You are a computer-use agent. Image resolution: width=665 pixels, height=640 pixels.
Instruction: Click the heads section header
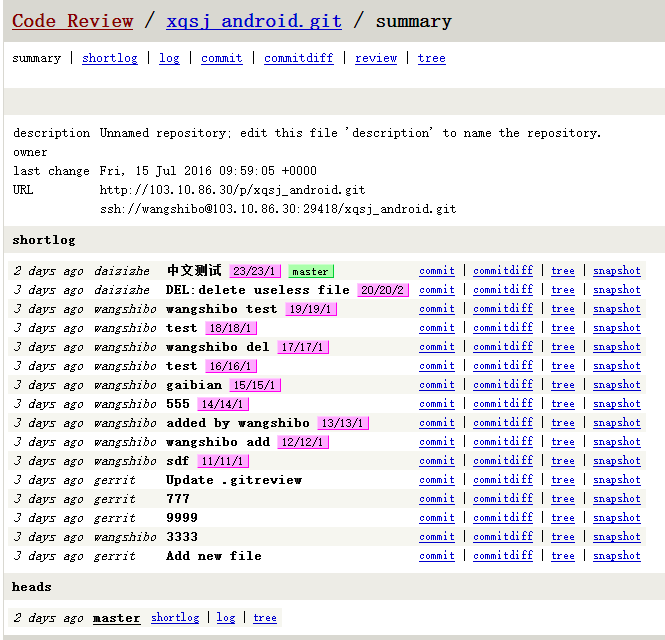coord(32,587)
